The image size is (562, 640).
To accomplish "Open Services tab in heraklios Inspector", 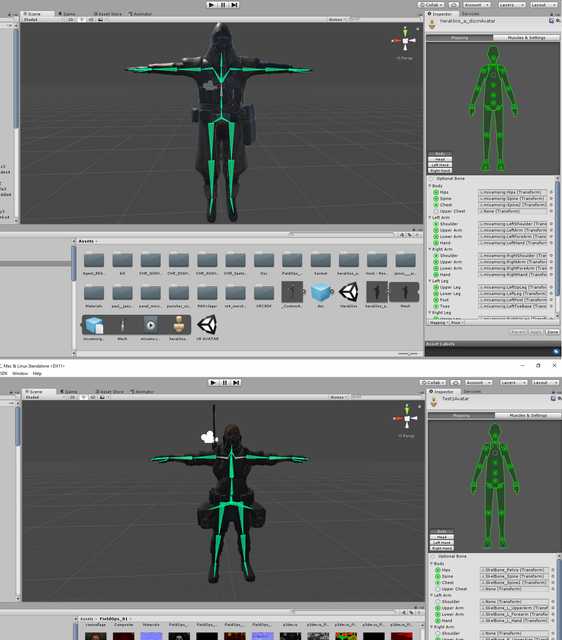I will [470, 14].
